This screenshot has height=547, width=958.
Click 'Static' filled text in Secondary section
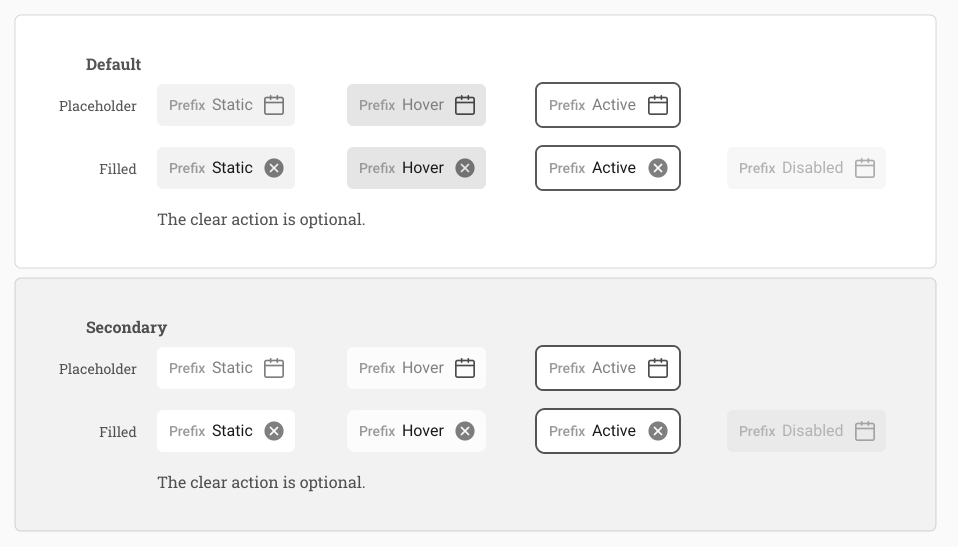[232, 431]
